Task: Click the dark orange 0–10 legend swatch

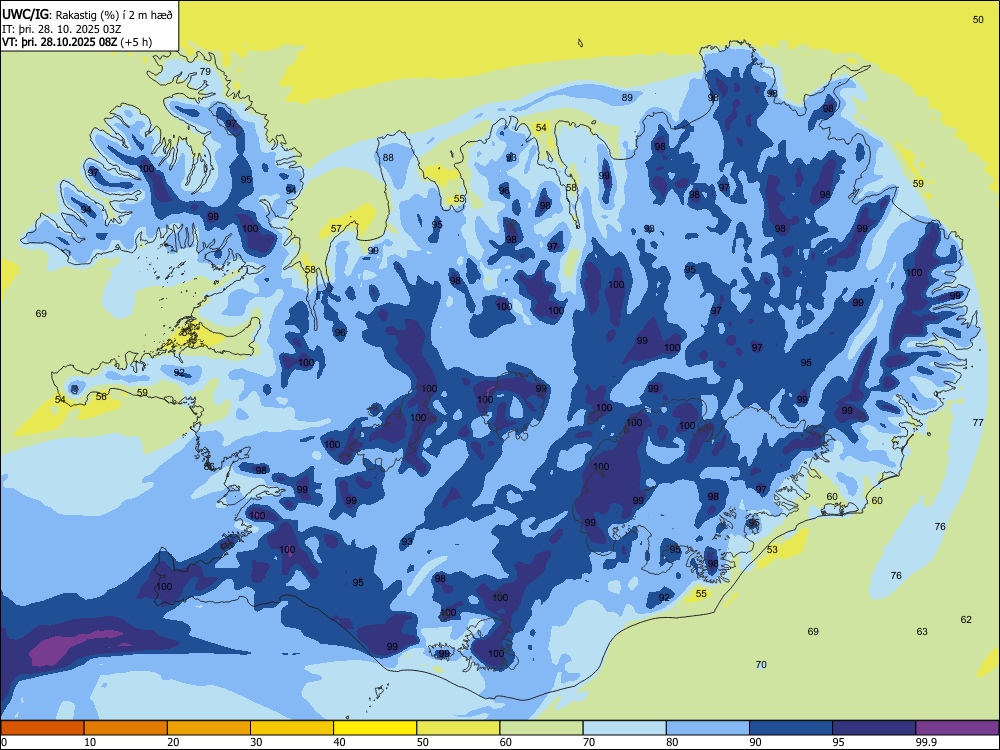Action: (x=42, y=728)
